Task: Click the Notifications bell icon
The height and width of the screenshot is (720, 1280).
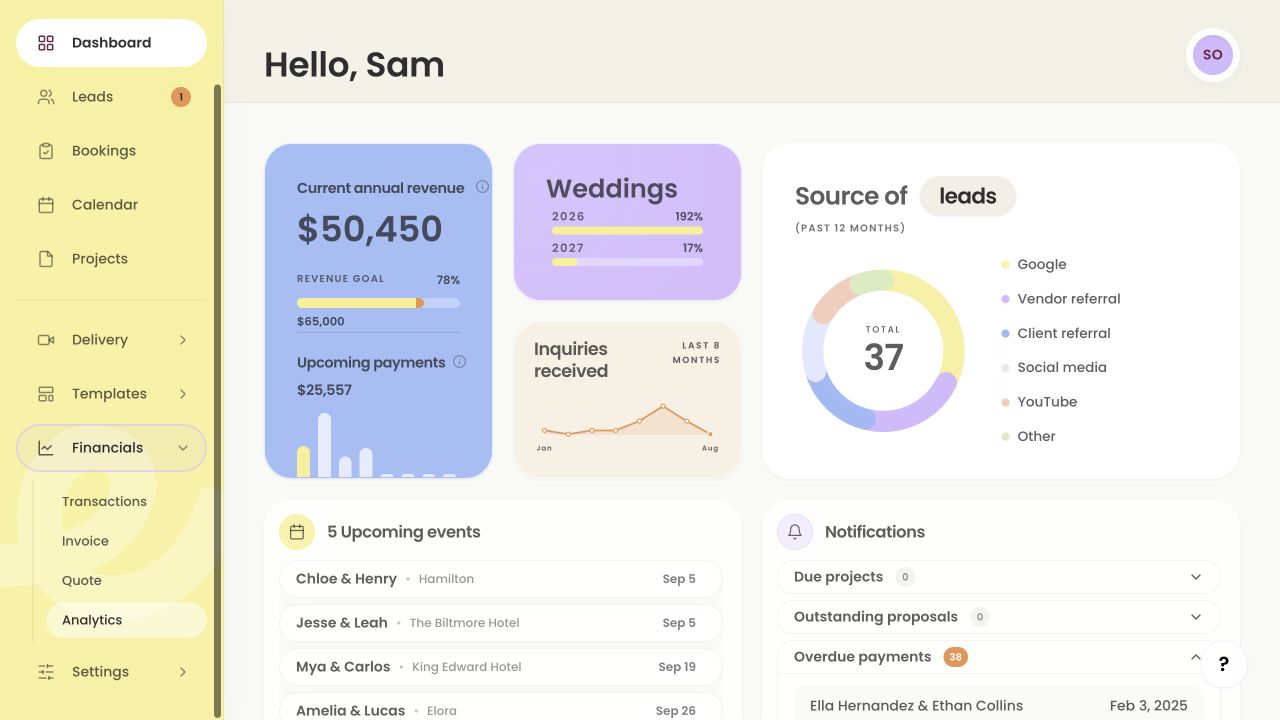Action: [795, 532]
